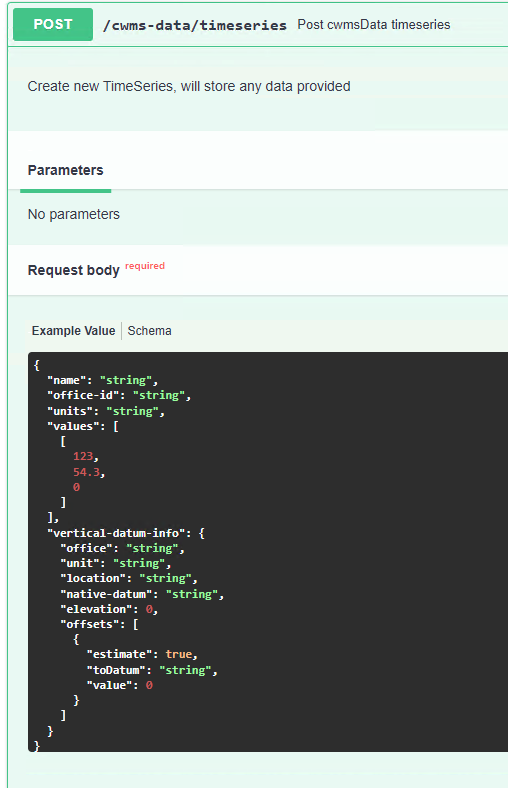Click the 123 value in values array
This screenshot has width=508, height=788.
click(x=83, y=456)
